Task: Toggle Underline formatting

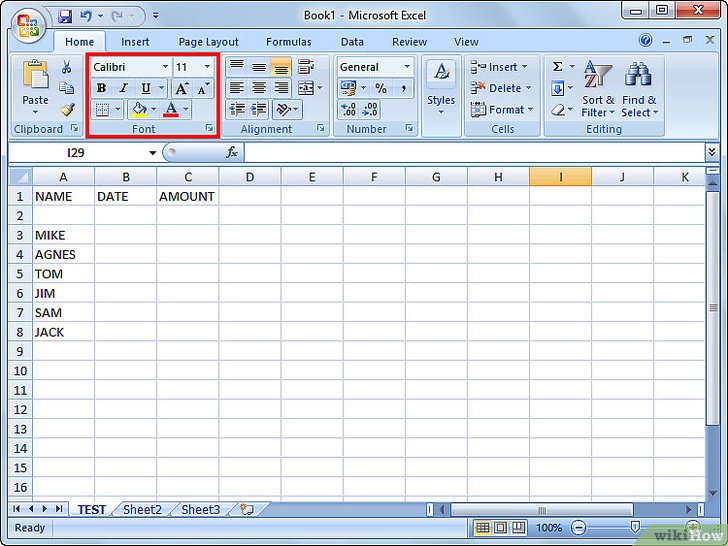Action: coord(145,88)
